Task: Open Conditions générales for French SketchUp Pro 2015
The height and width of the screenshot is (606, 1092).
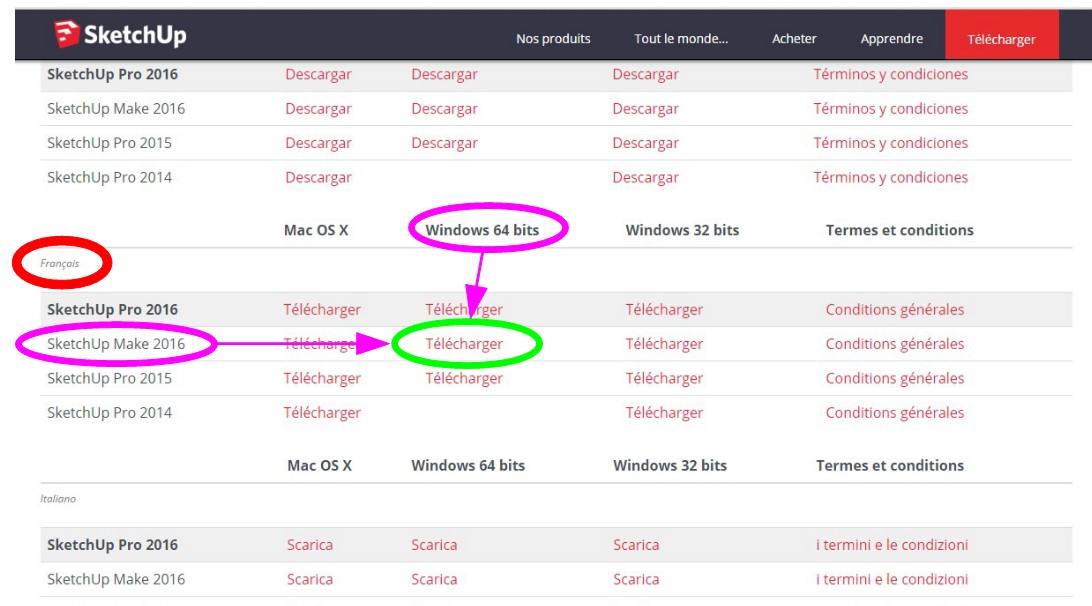Action: tap(895, 378)
